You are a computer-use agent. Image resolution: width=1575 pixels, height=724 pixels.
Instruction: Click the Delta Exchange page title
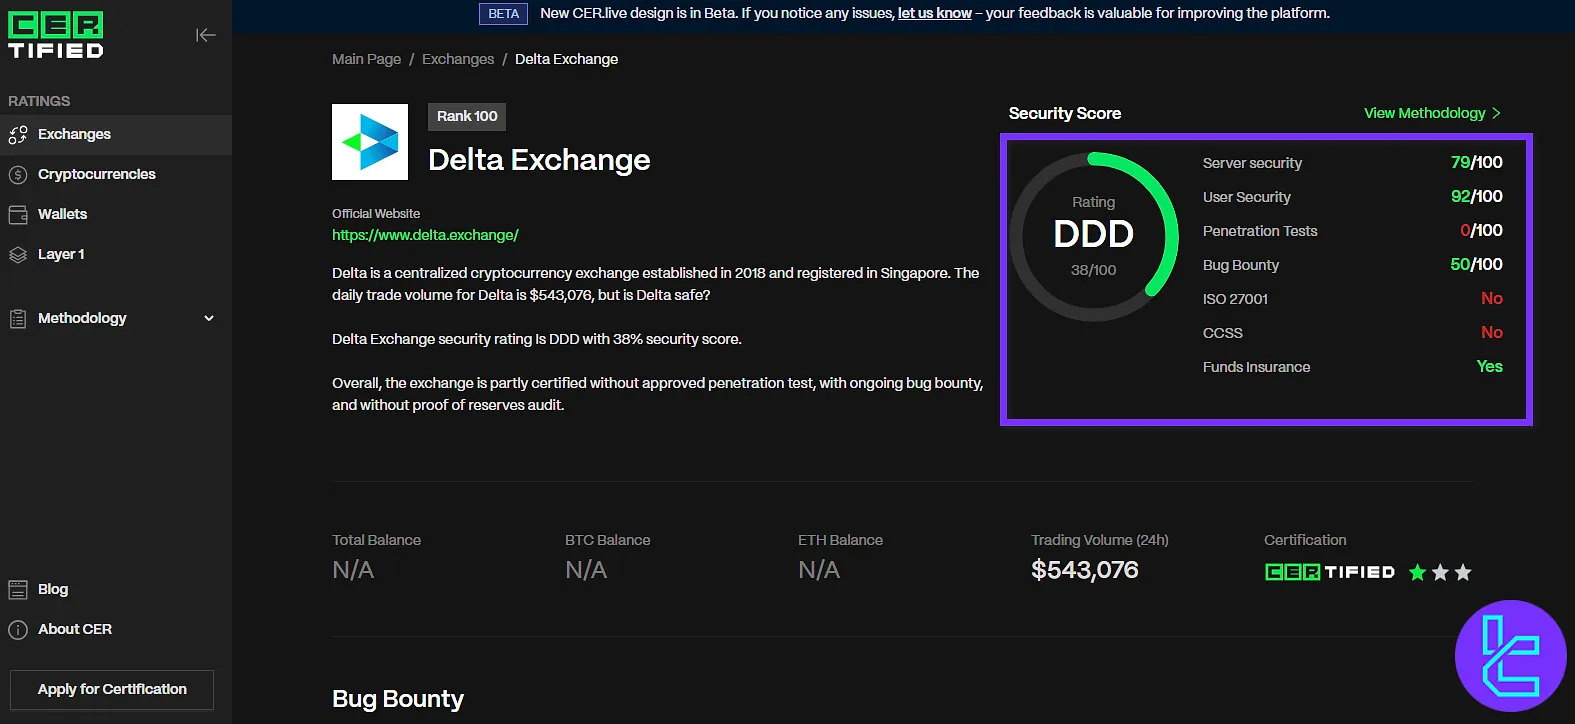point(539,160)
